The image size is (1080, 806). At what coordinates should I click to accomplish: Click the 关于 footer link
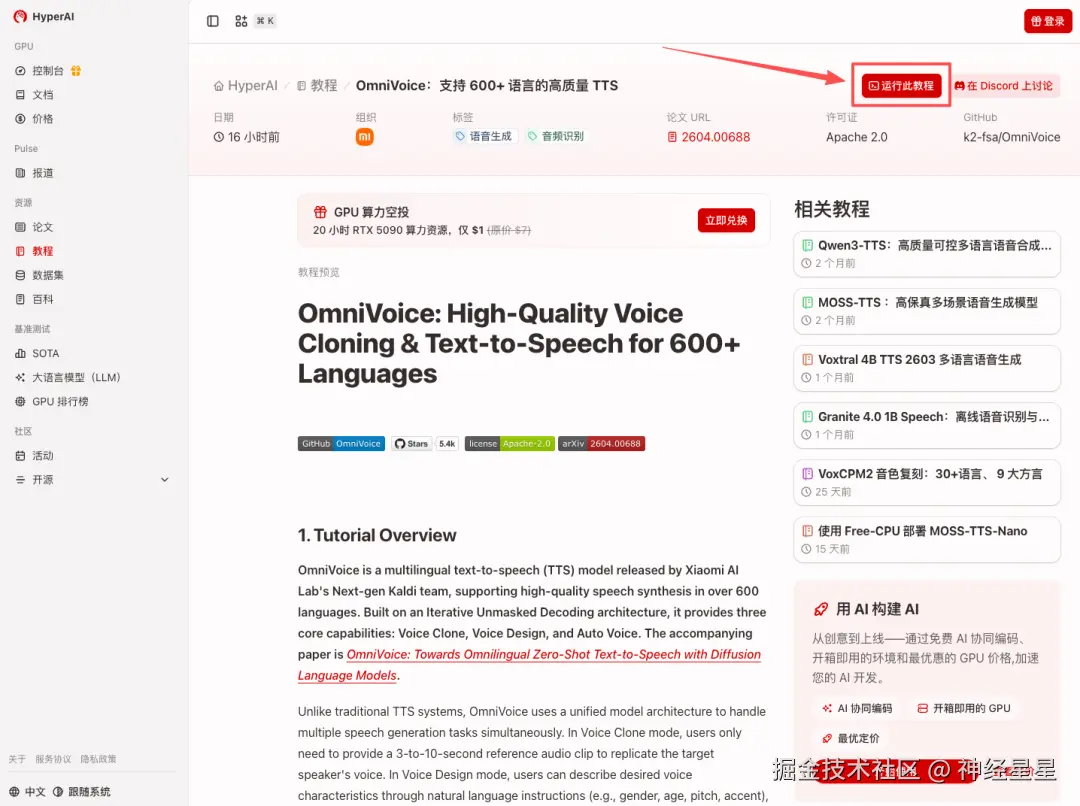[x=17, y=759]
